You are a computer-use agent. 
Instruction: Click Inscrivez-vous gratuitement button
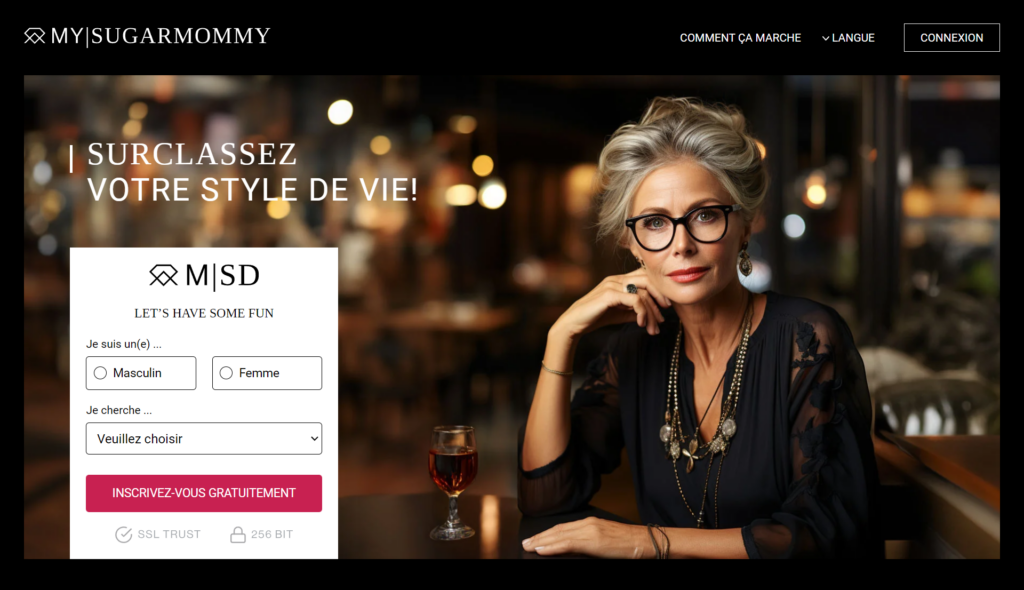(x=204, y=493)
